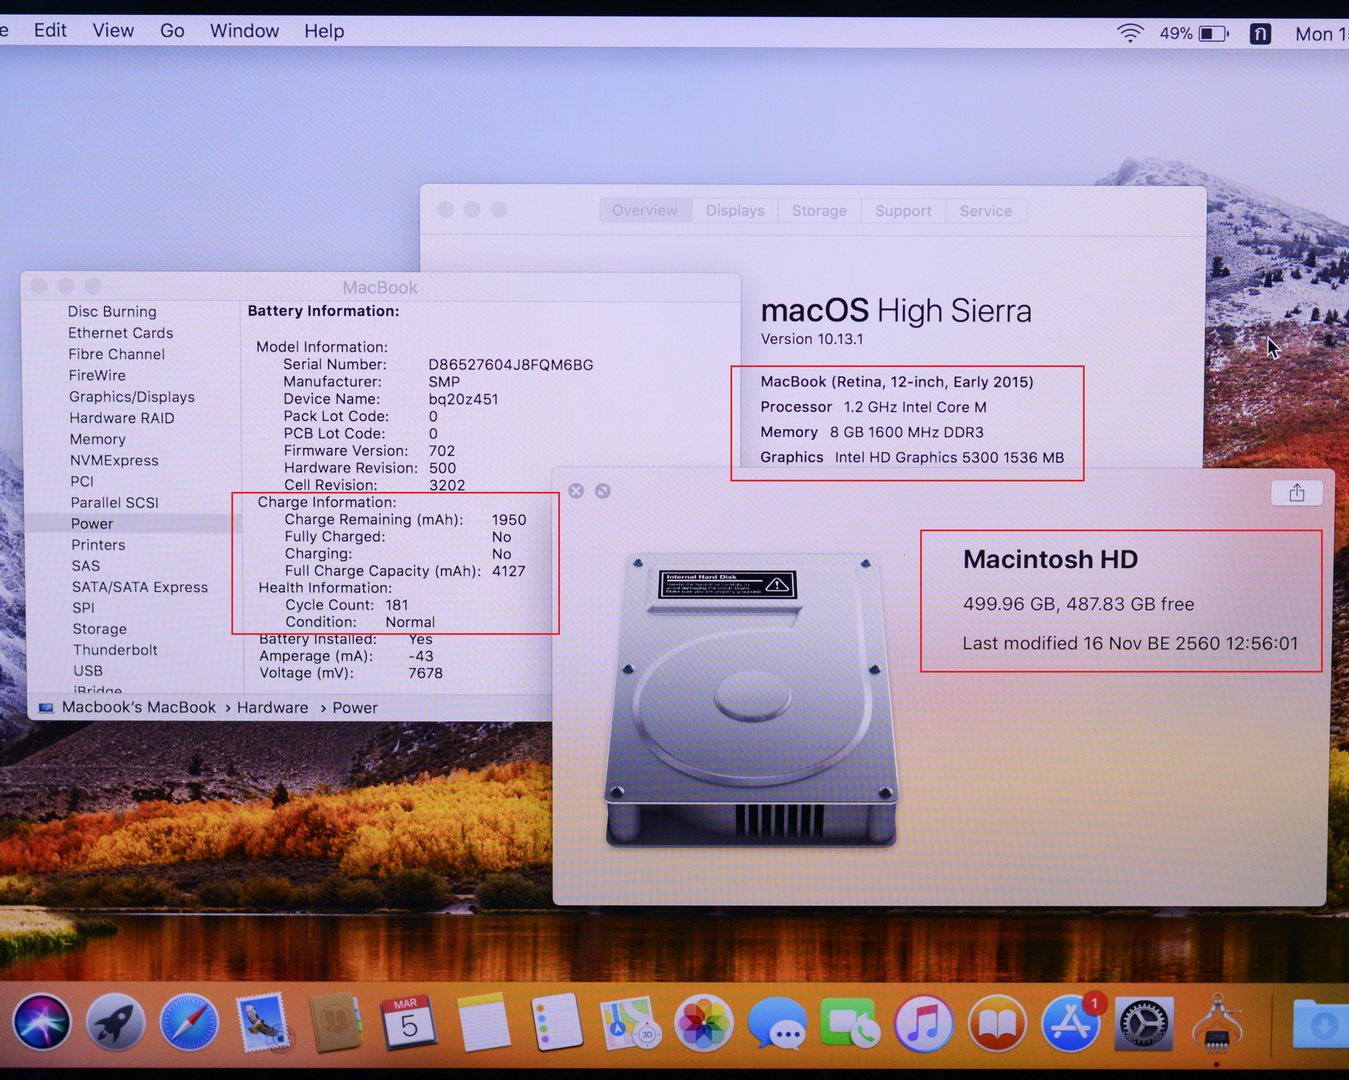Open the Downloads folder in dock
1349x1080 pixels.
pyautogui.click(x=1322, y=1023)
